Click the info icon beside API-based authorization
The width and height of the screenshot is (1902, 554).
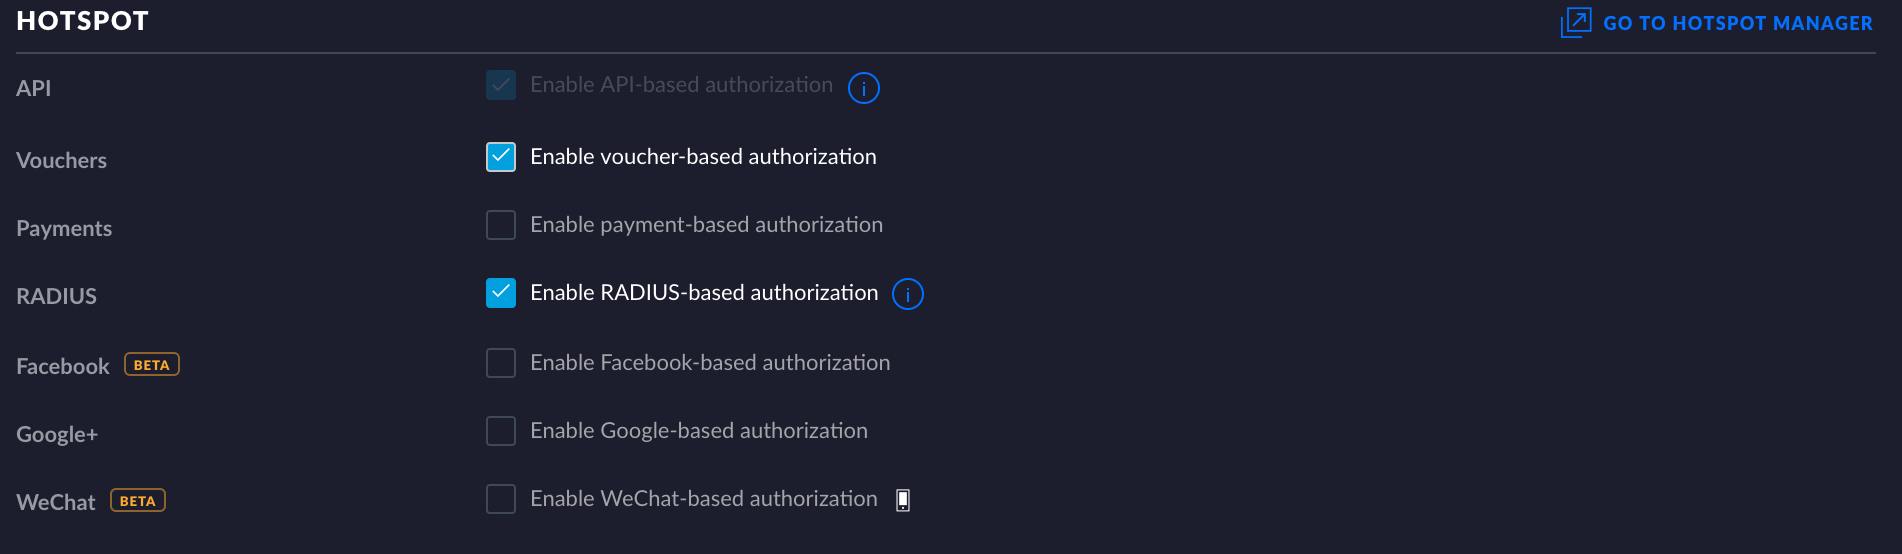[863, 88]
